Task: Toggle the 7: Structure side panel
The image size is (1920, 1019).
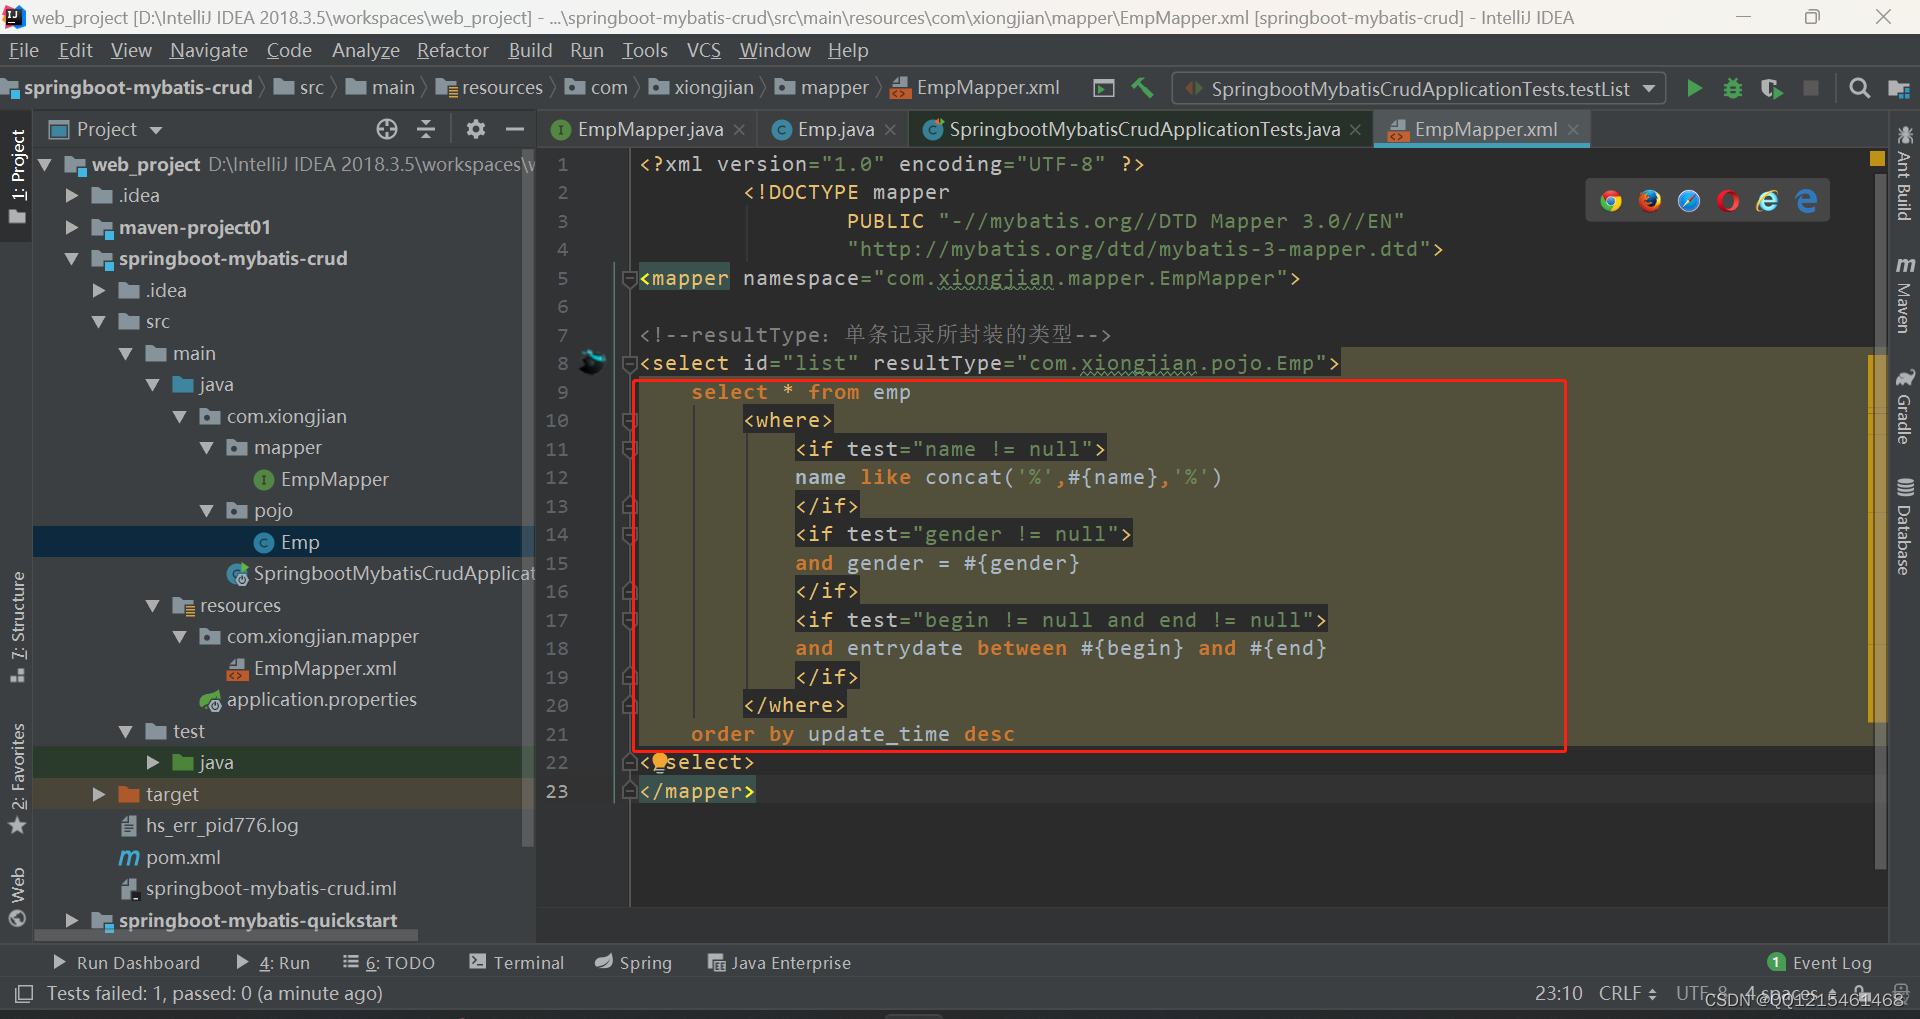Action: click(x=17, y=627)
